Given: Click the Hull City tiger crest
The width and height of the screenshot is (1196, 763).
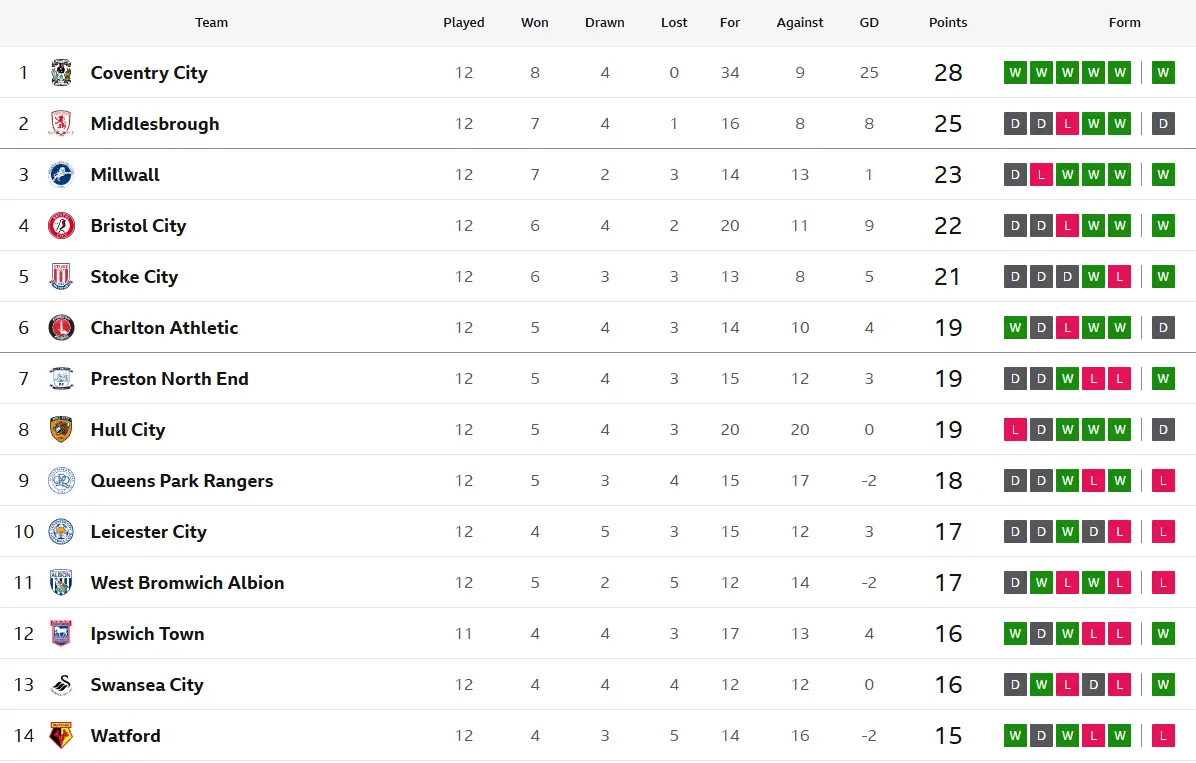Looking at the screenshot, I should (x=61, y=430).
